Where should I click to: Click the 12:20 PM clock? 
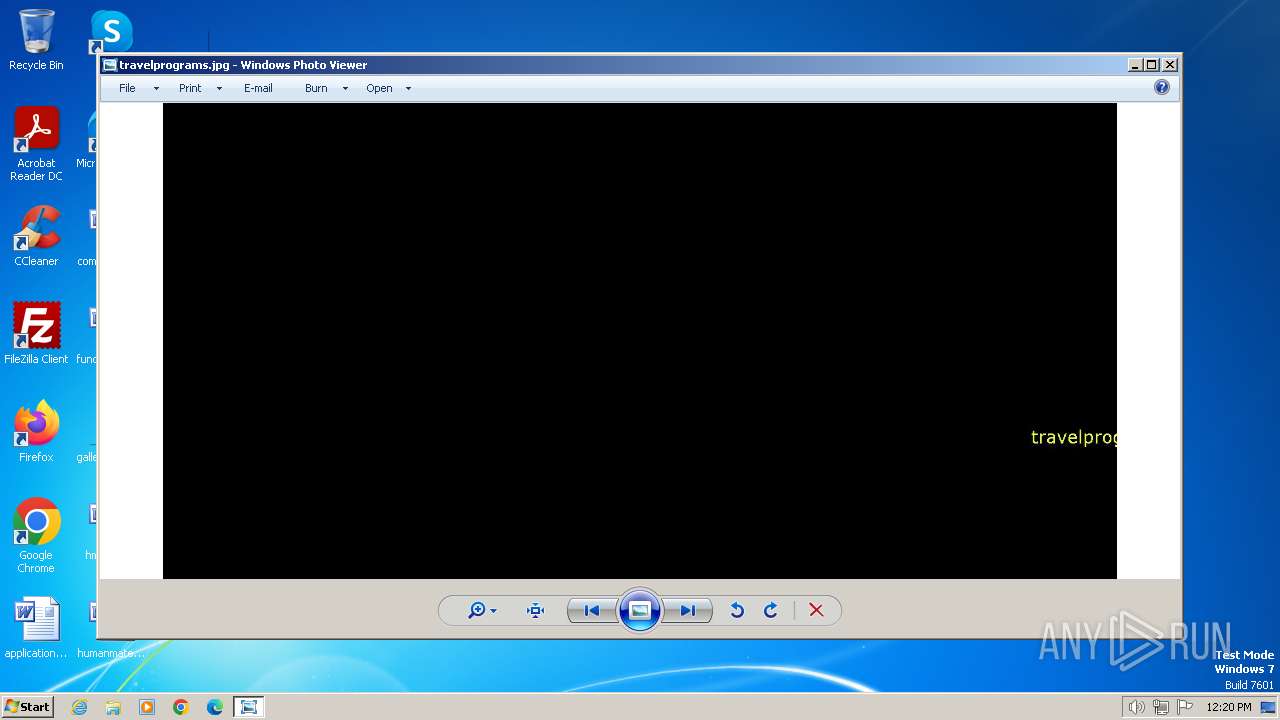click(1229, 707)
